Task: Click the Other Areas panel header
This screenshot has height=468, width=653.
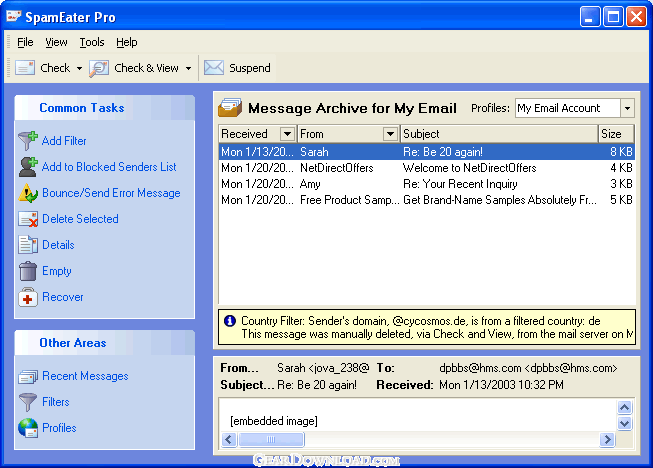Action: pyautogui.click(x=105, y=343)
